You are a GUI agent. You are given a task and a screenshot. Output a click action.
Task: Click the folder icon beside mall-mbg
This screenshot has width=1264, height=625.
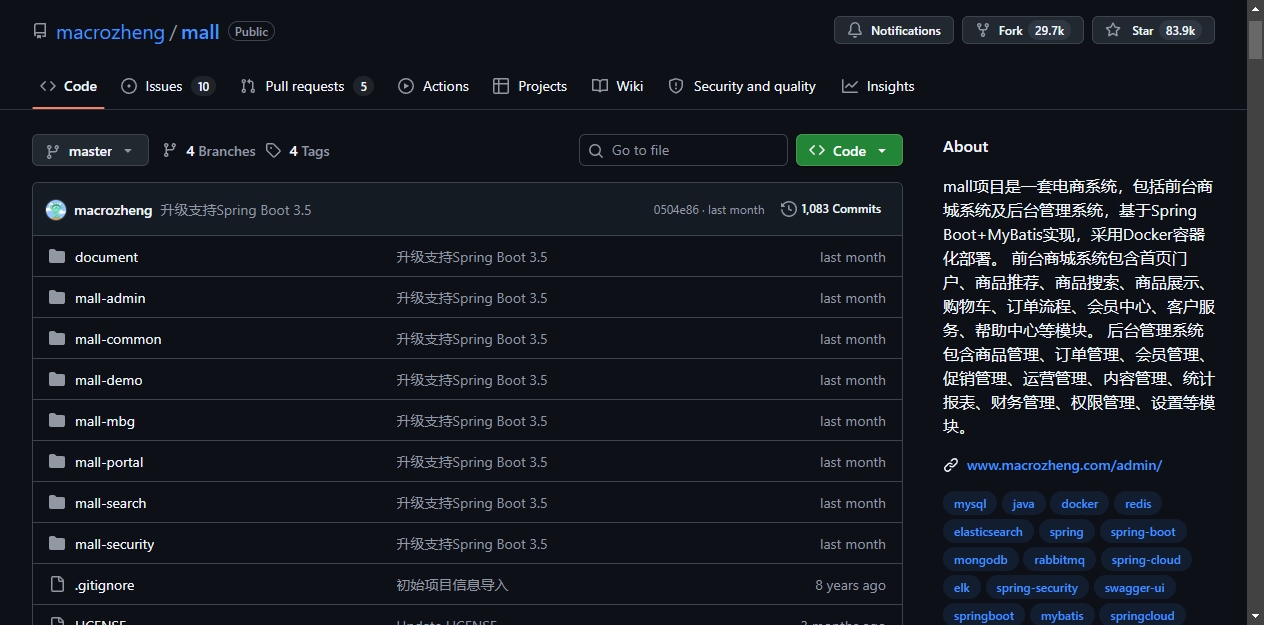click(x=57, y=421)
